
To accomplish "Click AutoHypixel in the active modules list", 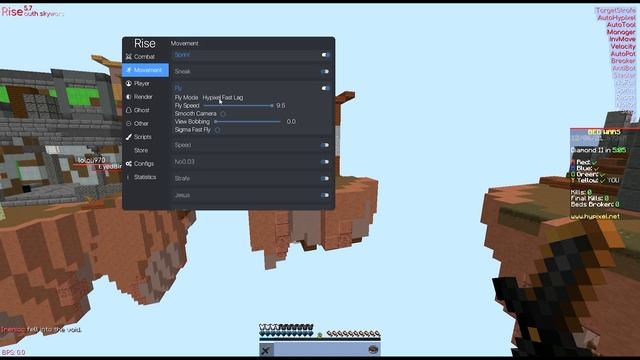I will [x=616, y=18].
